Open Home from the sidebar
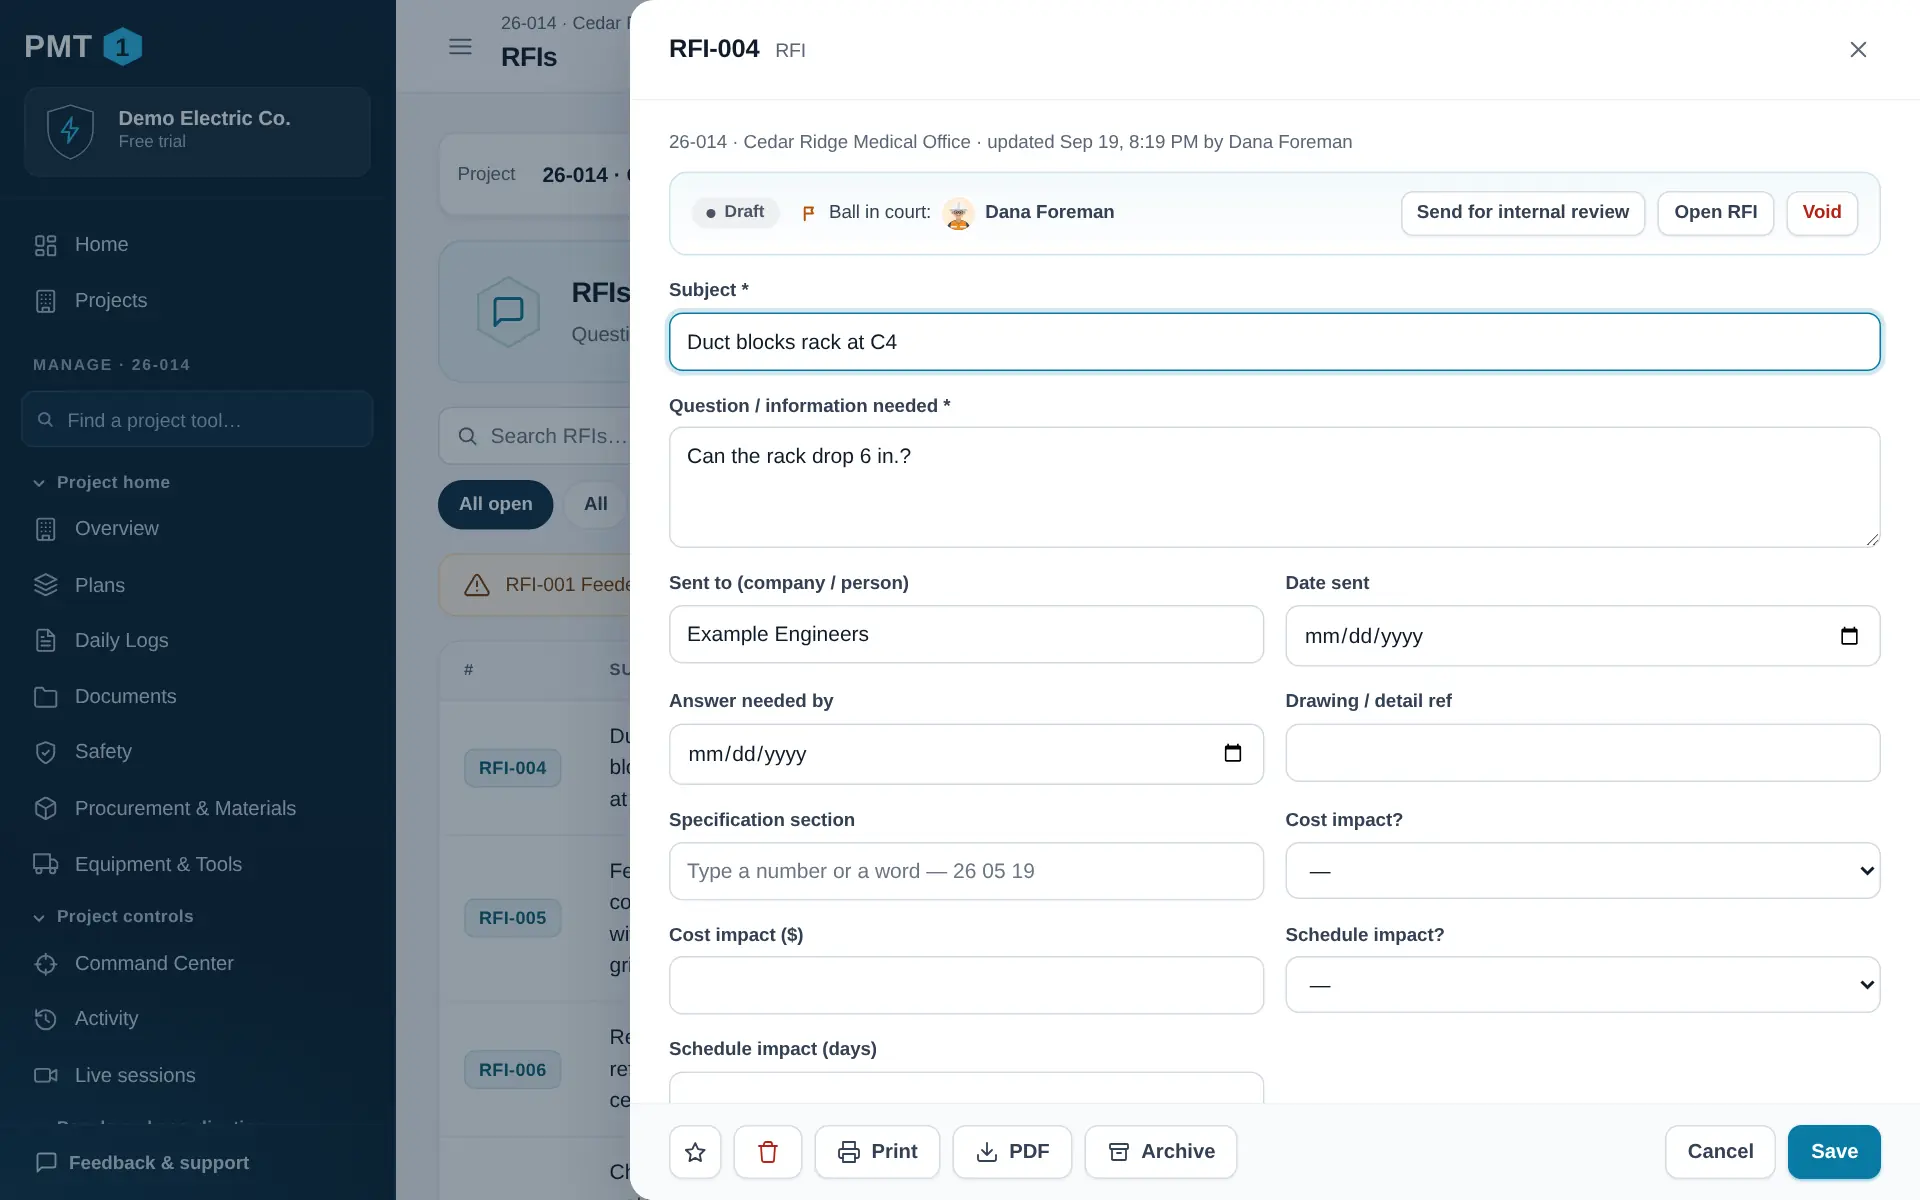 [198, 245]
